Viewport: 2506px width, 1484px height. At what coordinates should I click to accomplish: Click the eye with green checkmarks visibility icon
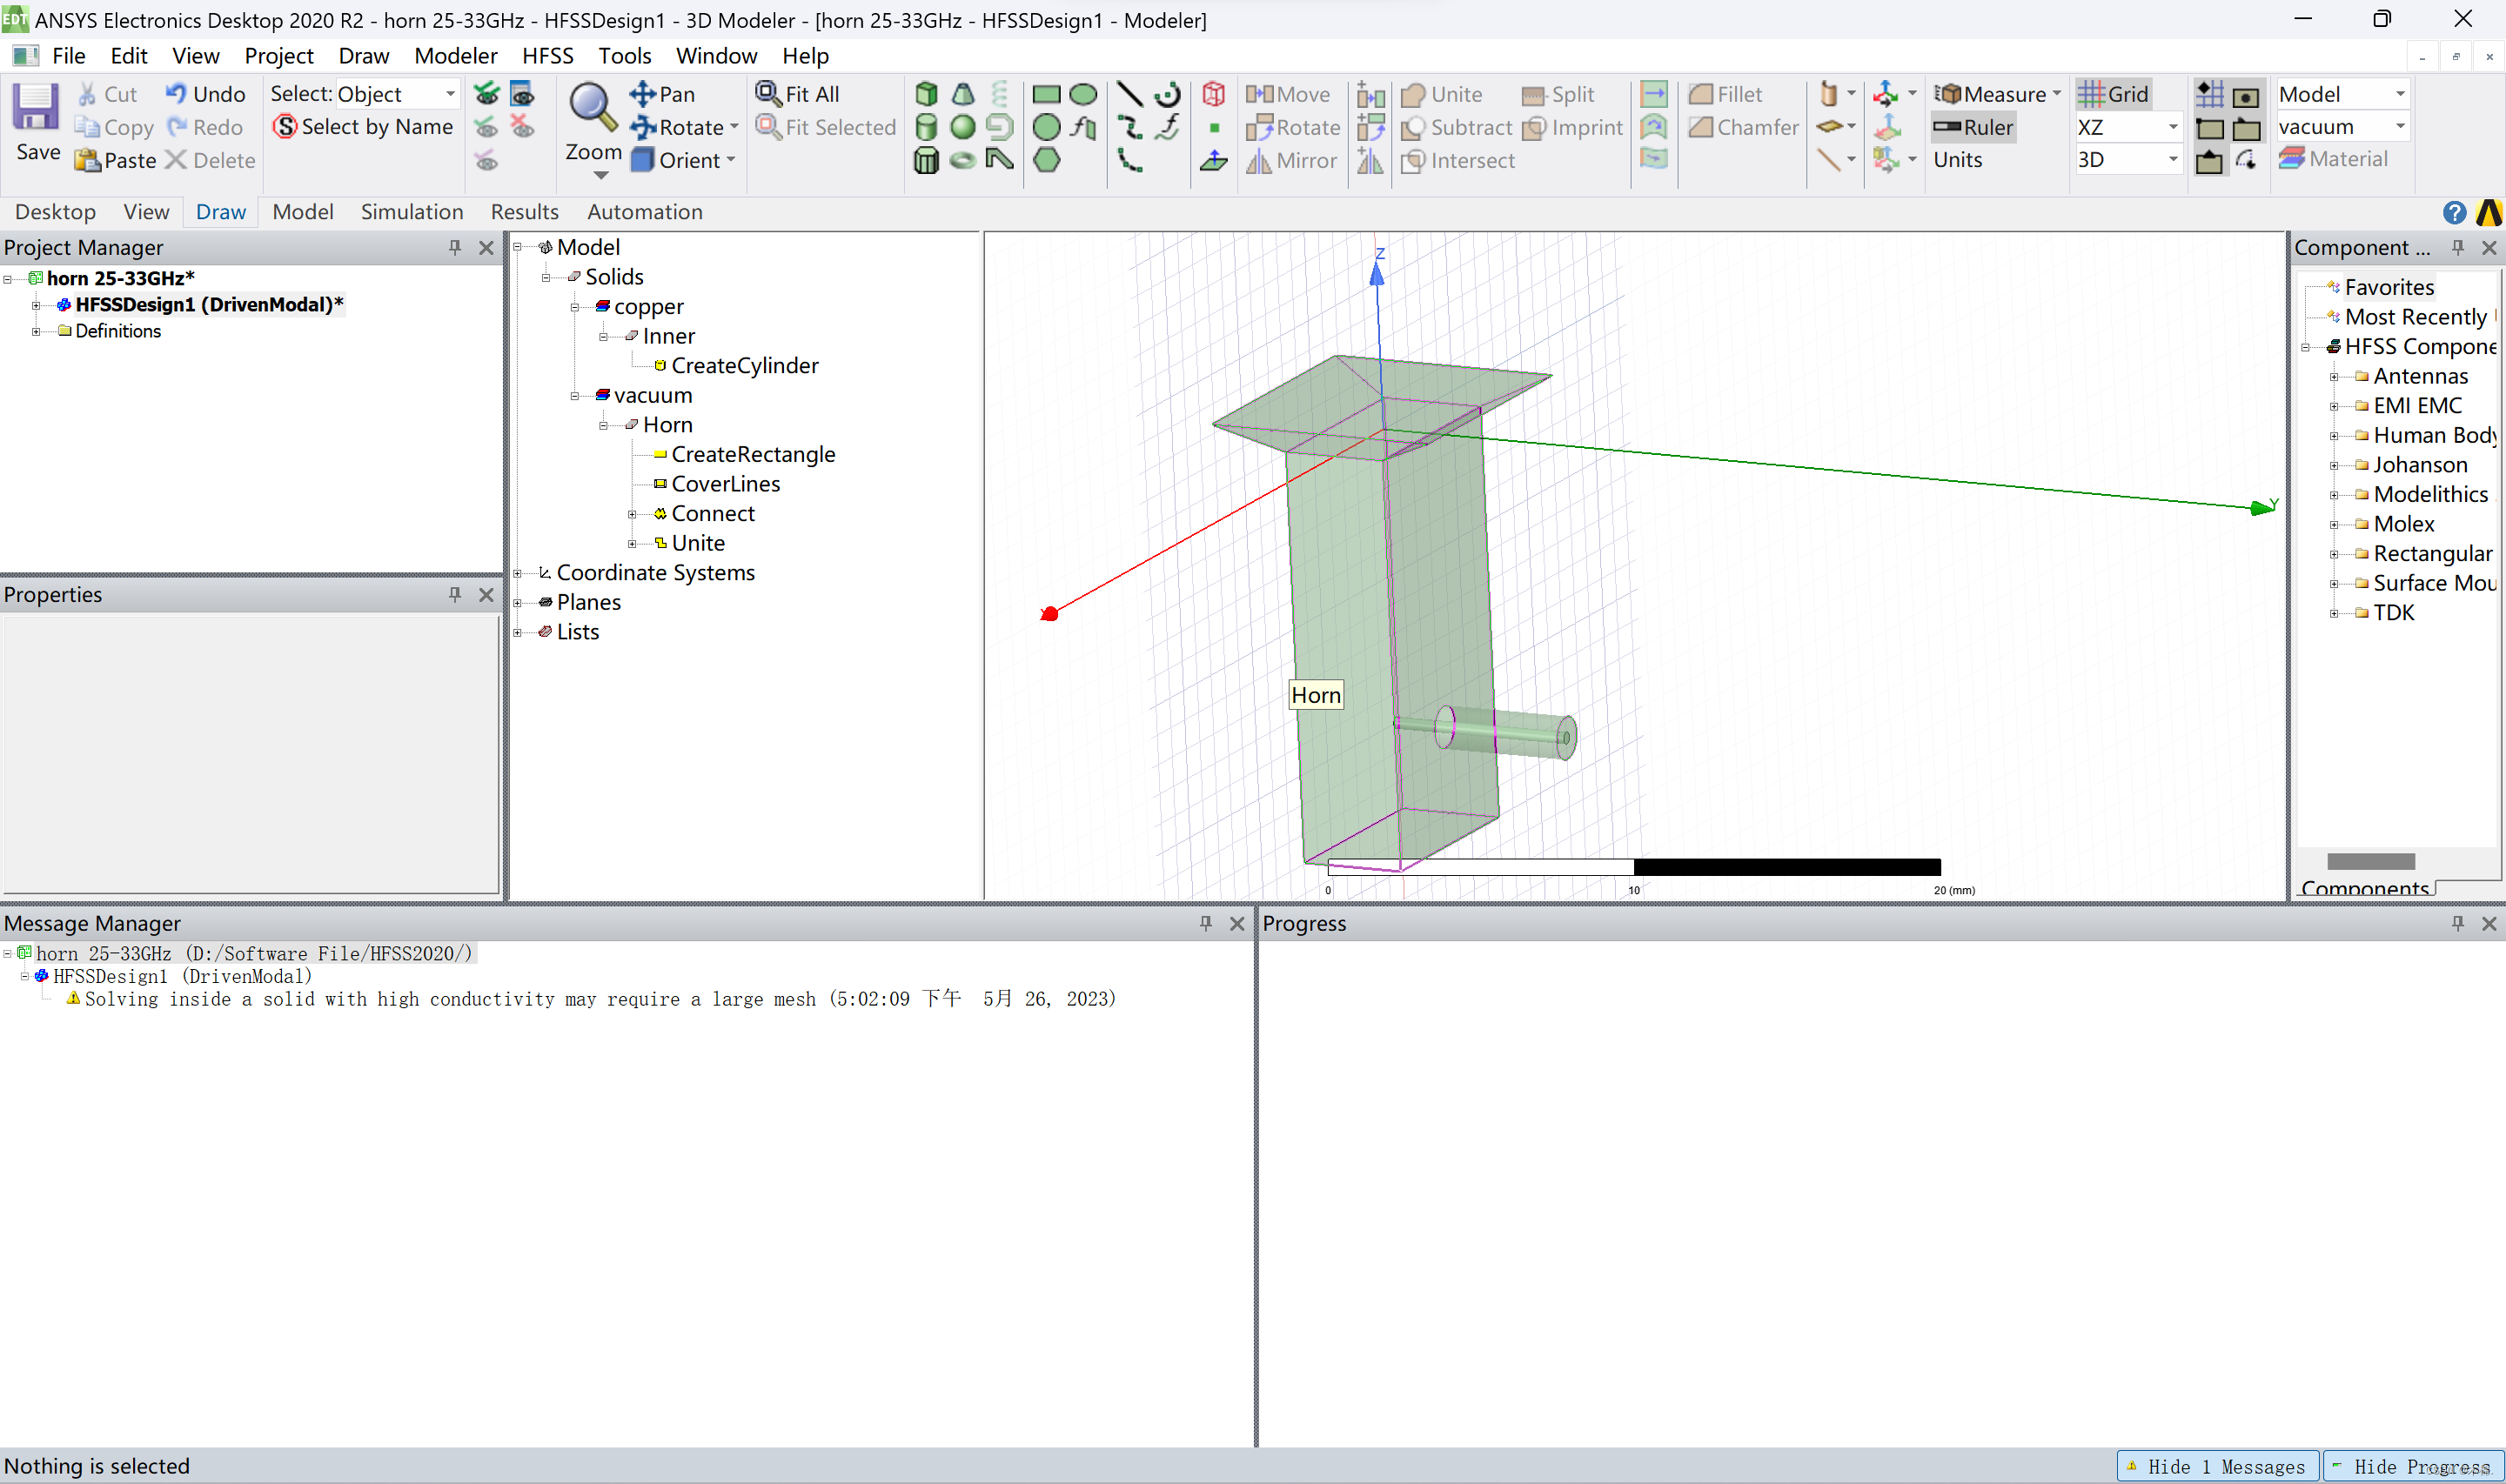486,94
